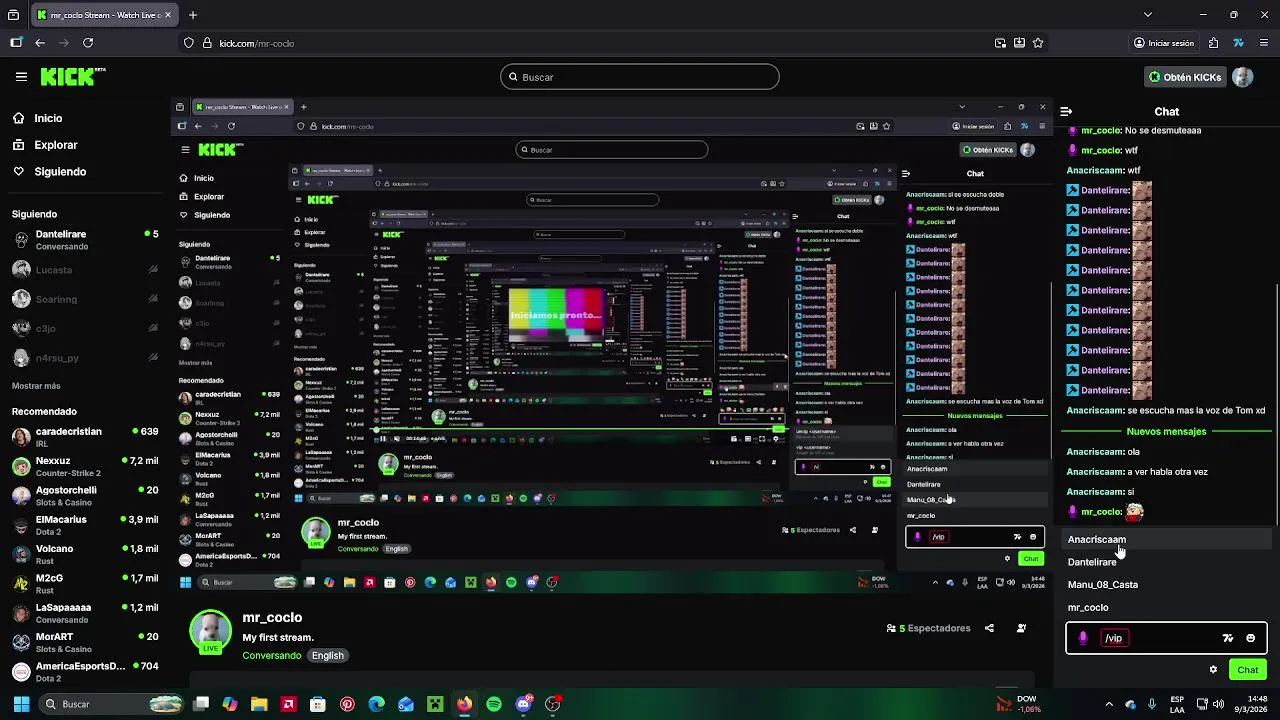Collapse the chat panel icon

tap(1066, 112)
